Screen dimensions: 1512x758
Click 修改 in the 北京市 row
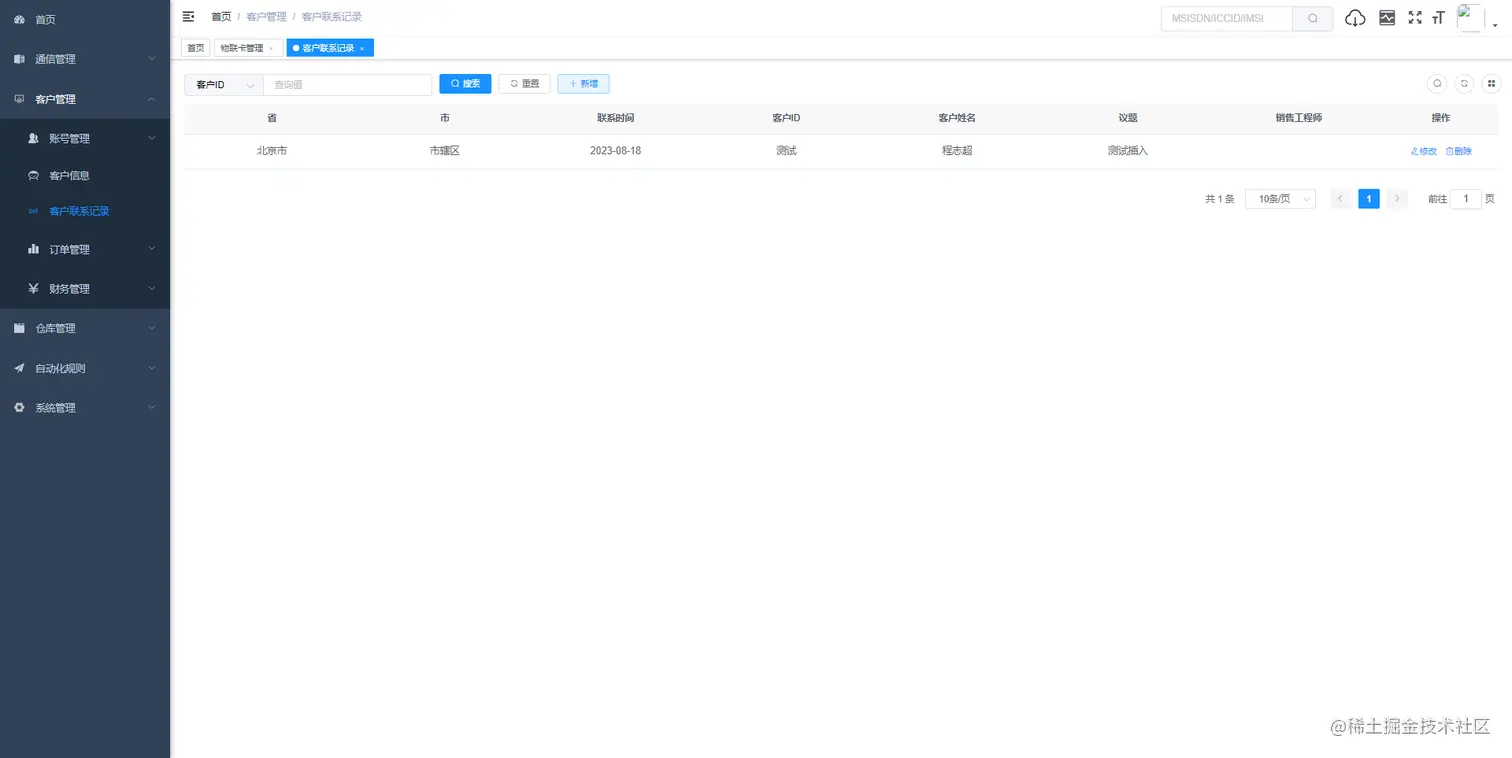[1423, 151]
